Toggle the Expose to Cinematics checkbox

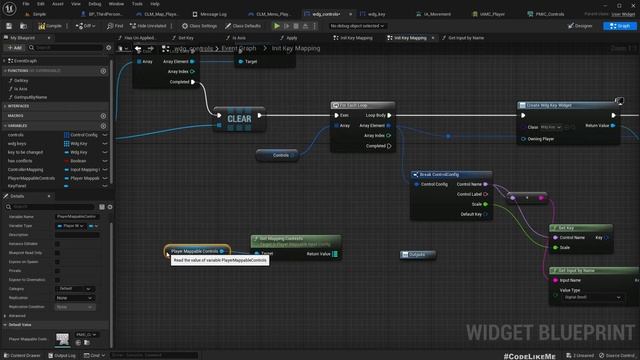57,280
